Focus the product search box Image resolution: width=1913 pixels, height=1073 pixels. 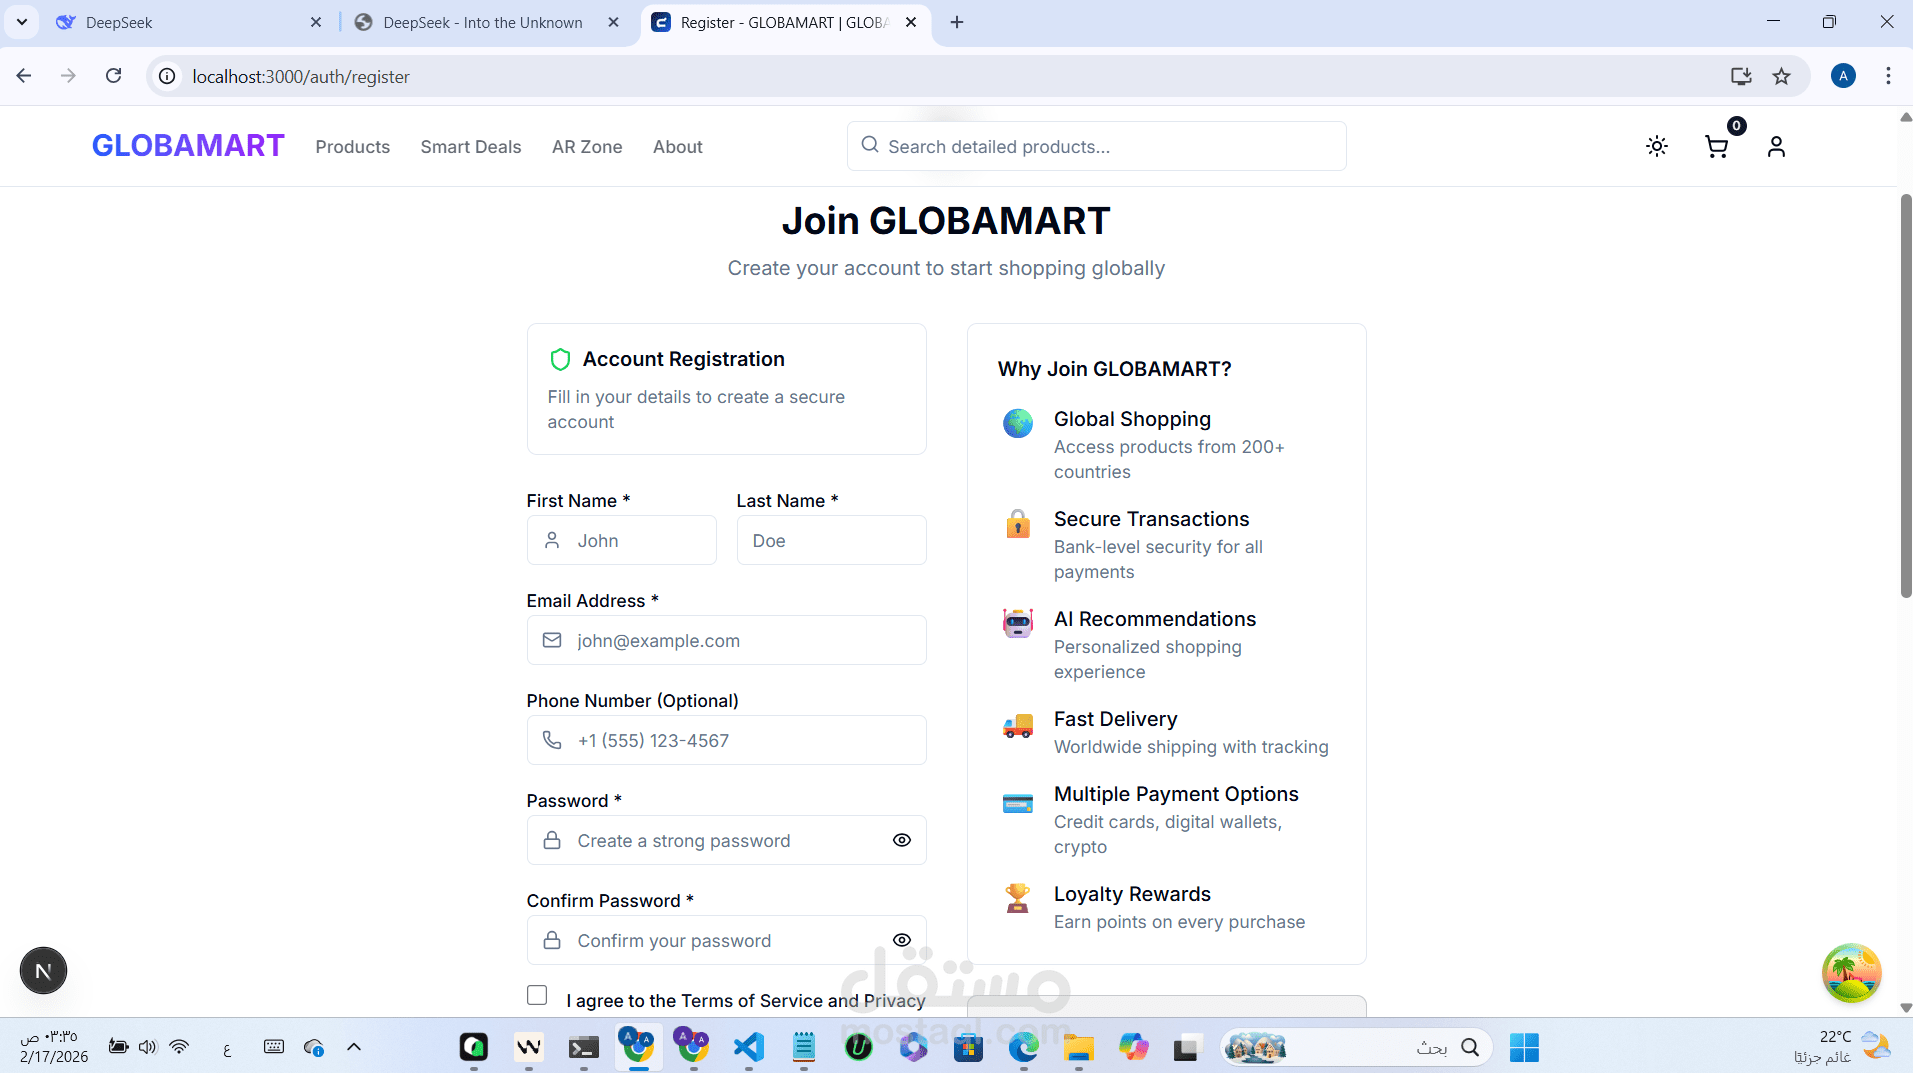tap(1097, 146)
